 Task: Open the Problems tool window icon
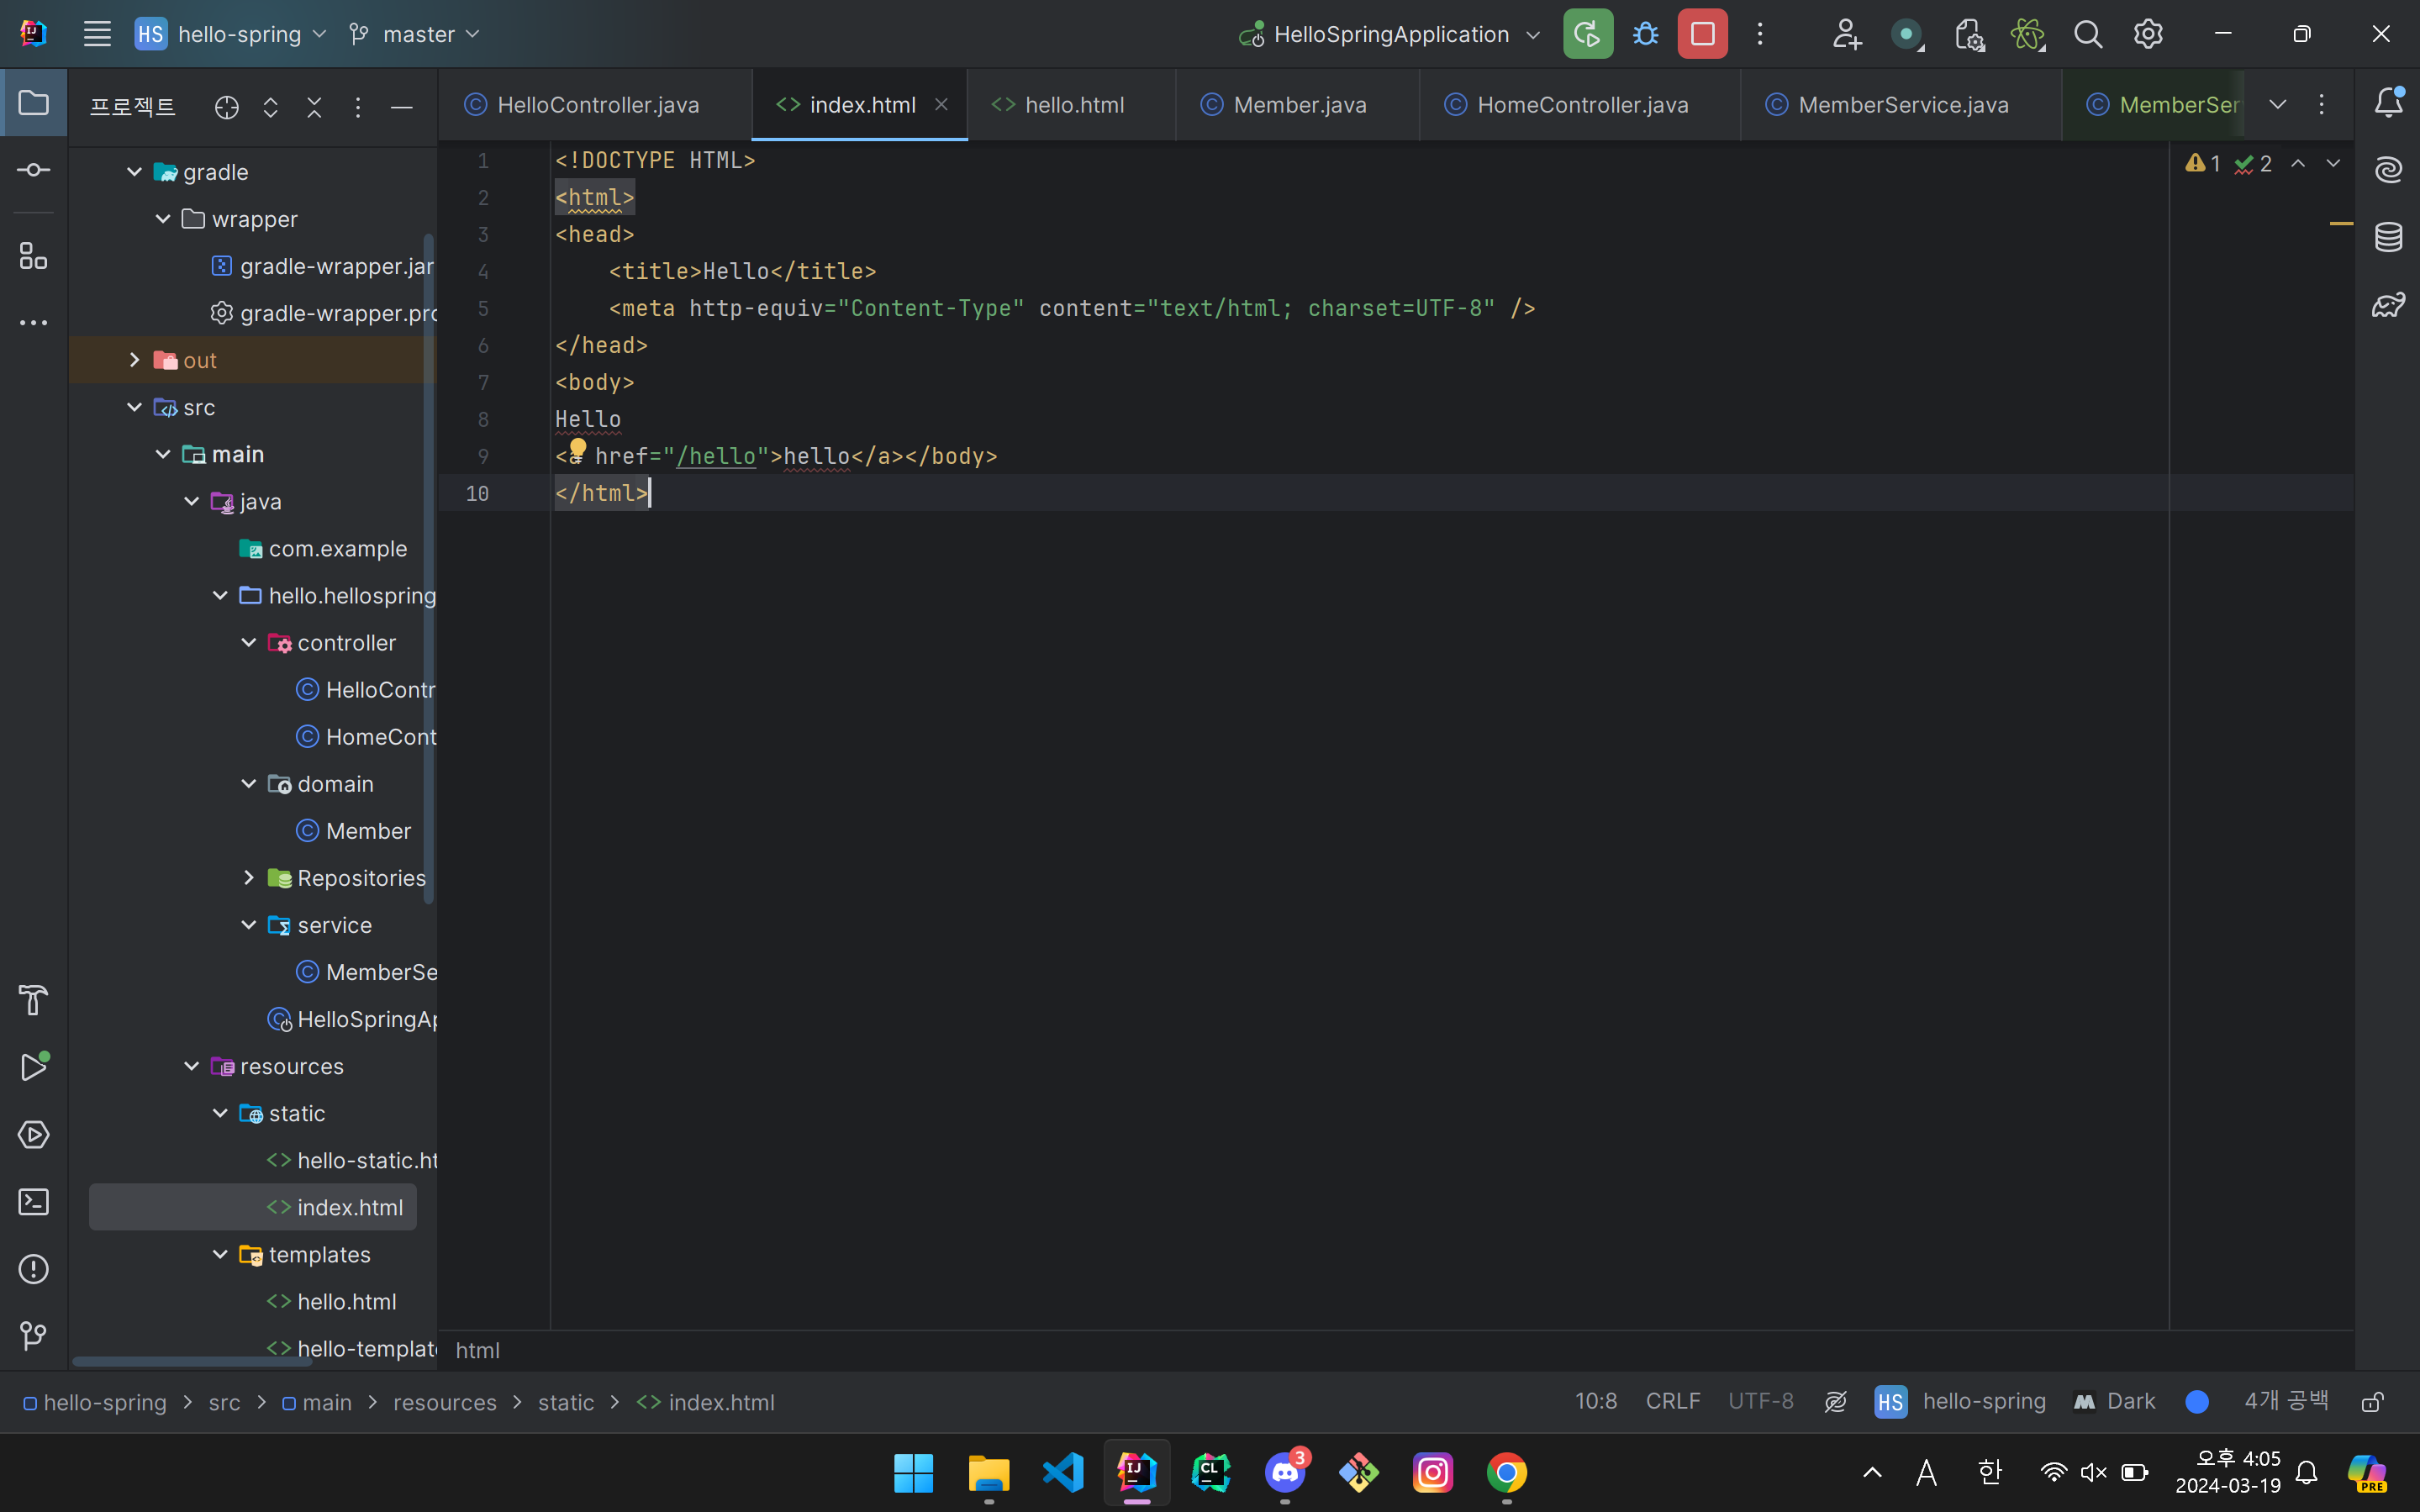tap(34, 1268)
